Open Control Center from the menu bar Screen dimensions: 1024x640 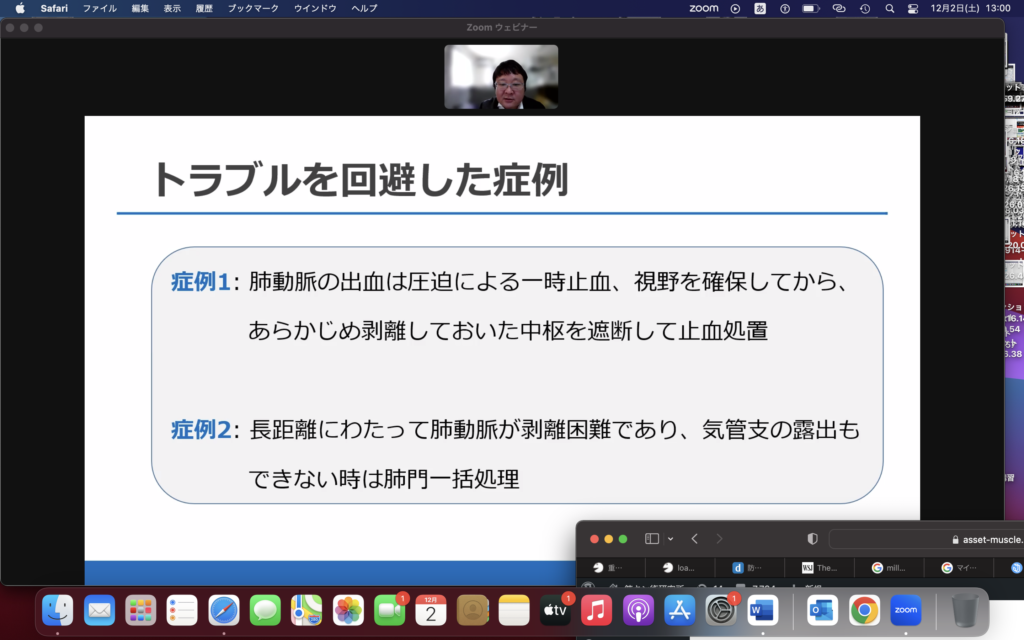point(913,8)
